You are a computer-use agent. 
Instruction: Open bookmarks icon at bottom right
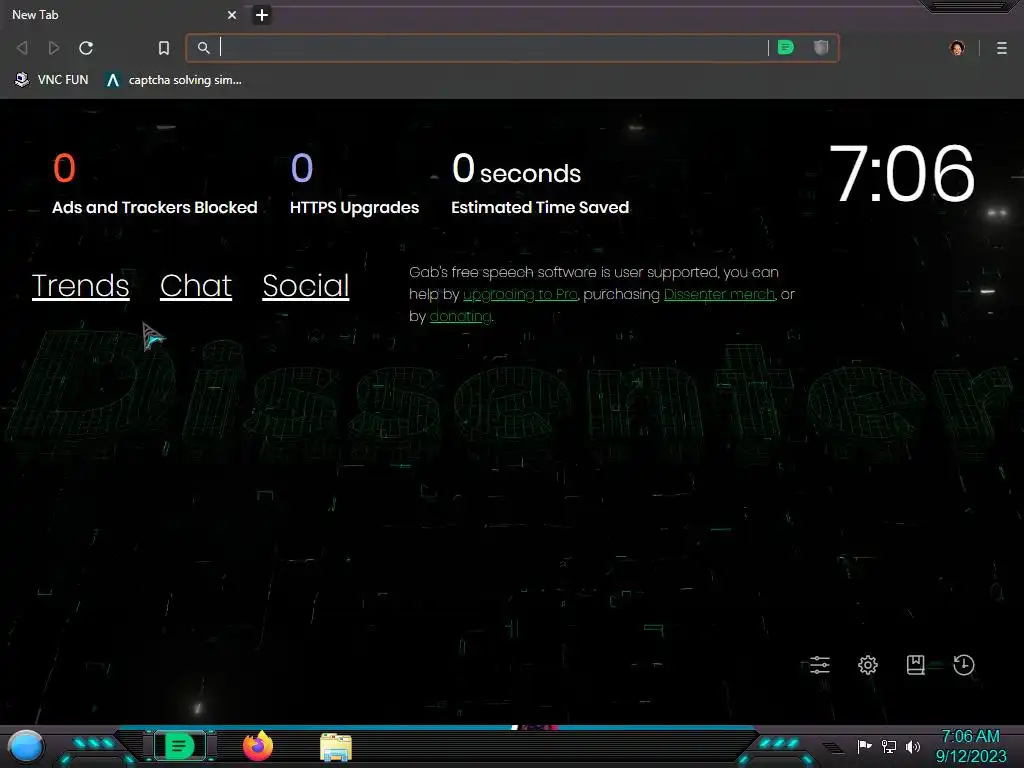916,665
